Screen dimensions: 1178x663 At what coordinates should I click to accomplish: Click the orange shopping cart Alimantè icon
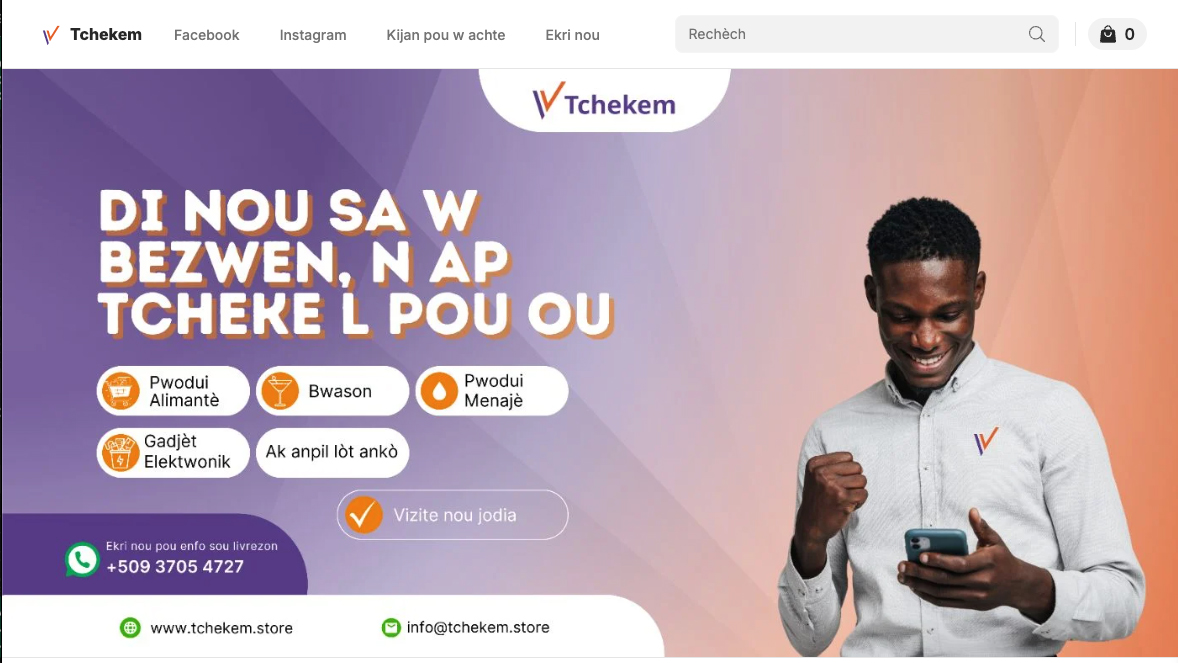(121, 391)
